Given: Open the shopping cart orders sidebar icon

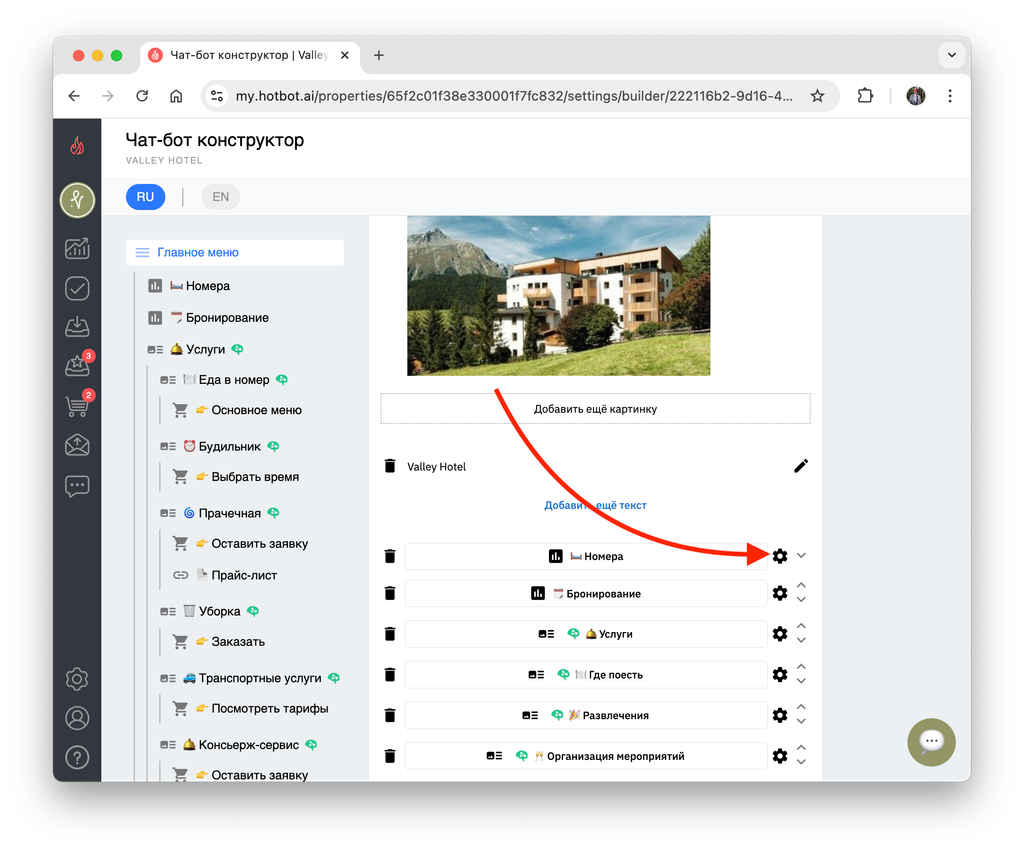Looking at the screenshot, I should 78,405.
